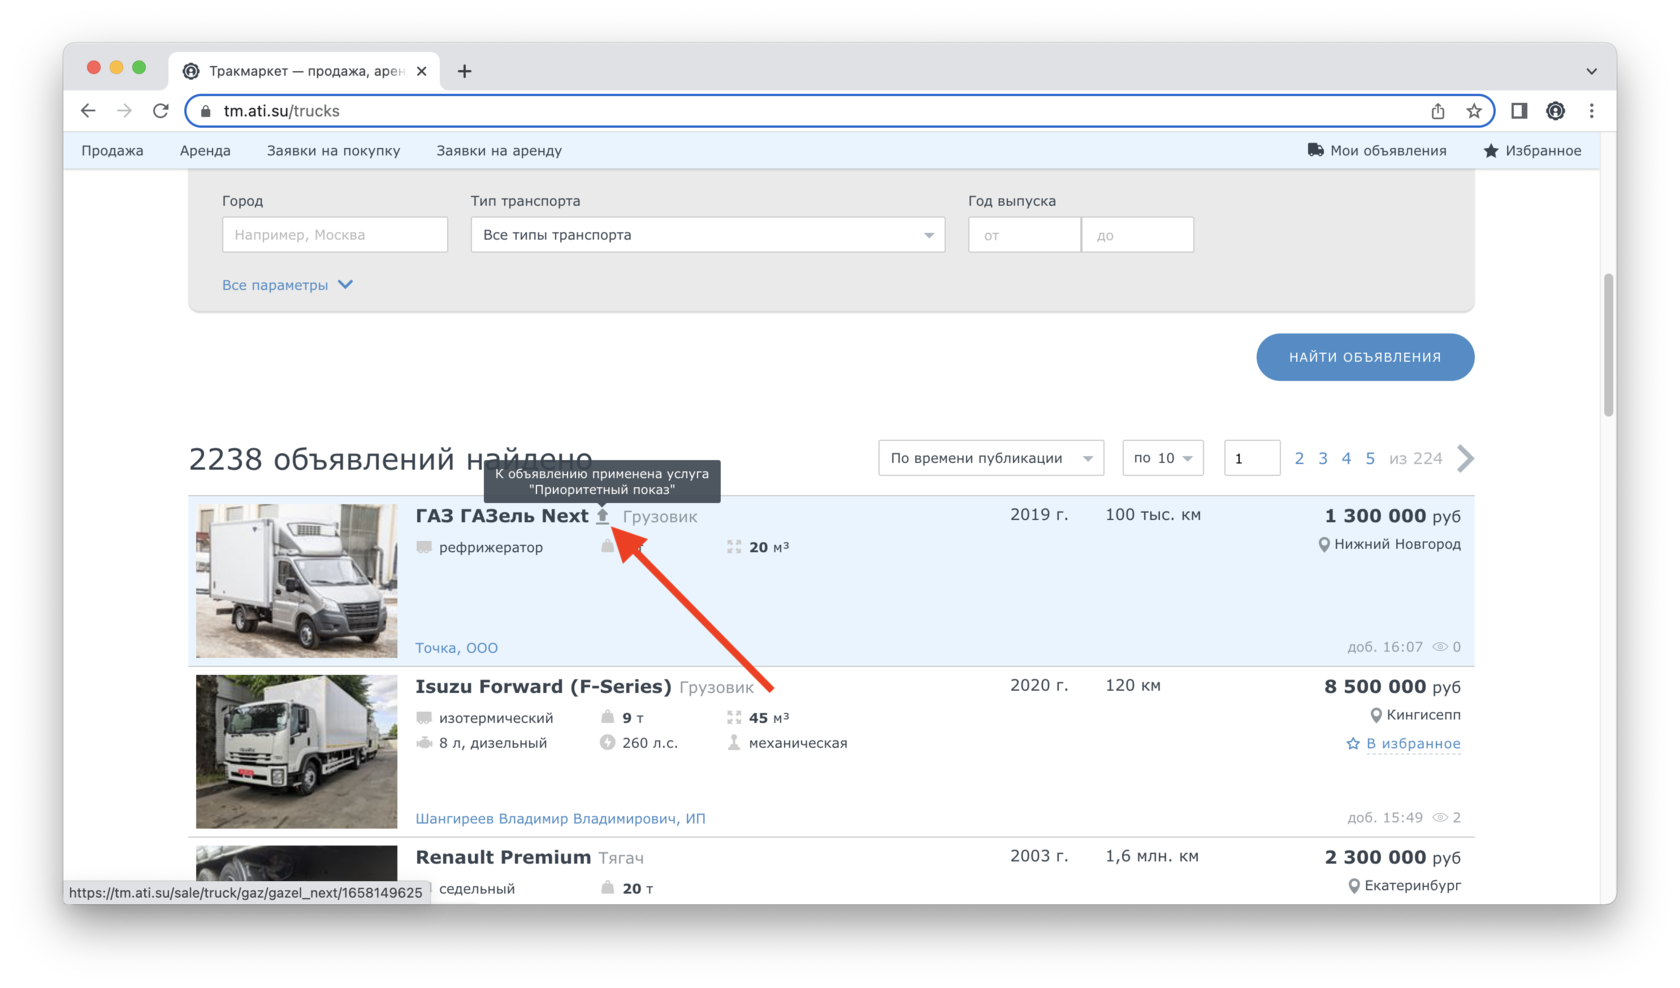Click the Кингисепп location pin icon
1680x988 pixels.
tap(1376, 715)
